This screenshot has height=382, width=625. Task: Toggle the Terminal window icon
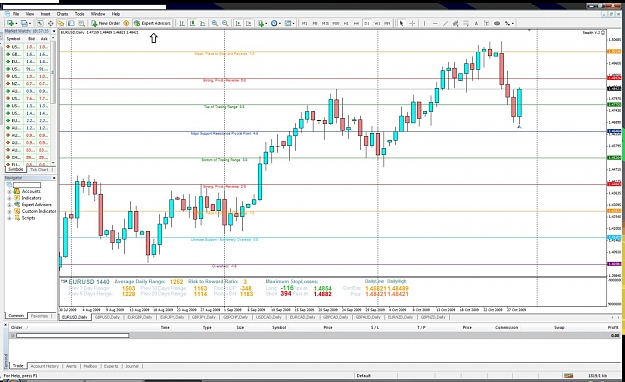point(71,23)
